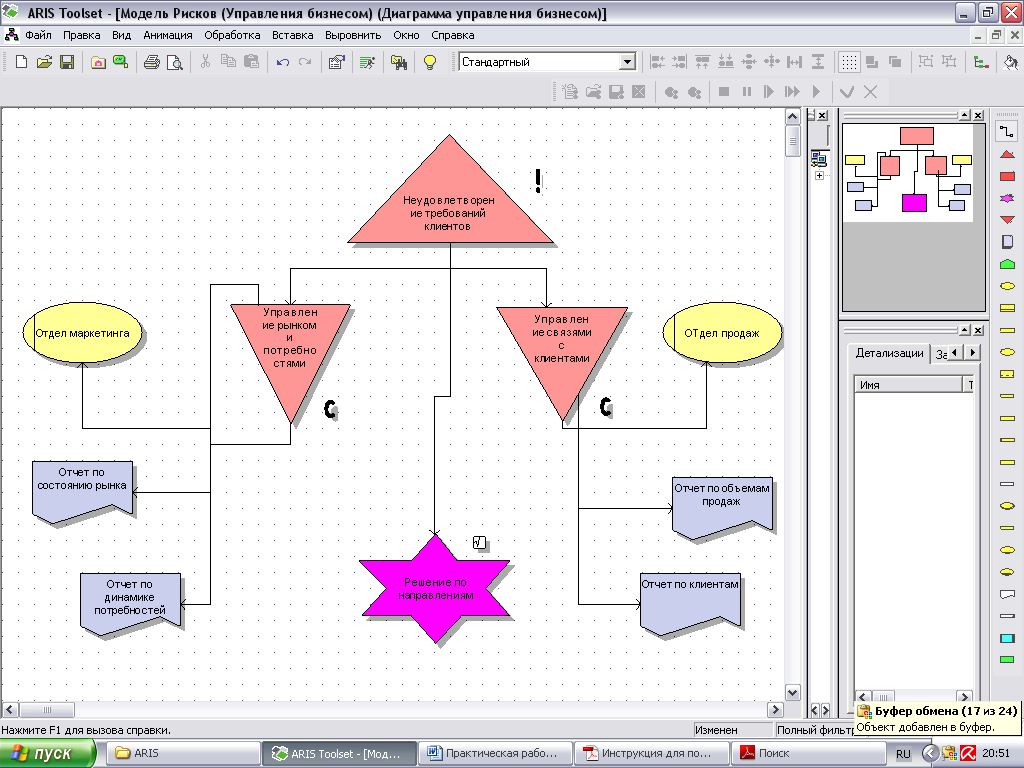Click the Имя column header
Viewport: 1024px width, 768px height.
pyautogui.click(x=908, y=385)
